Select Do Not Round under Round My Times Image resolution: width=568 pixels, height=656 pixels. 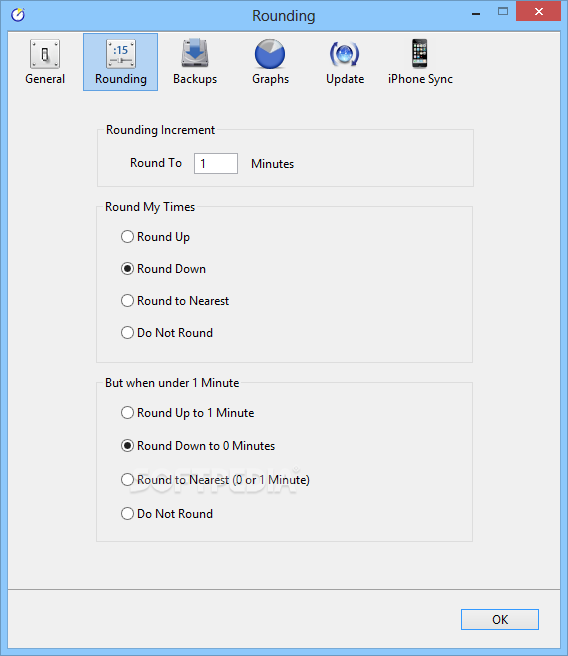click(x=167, y=333)
